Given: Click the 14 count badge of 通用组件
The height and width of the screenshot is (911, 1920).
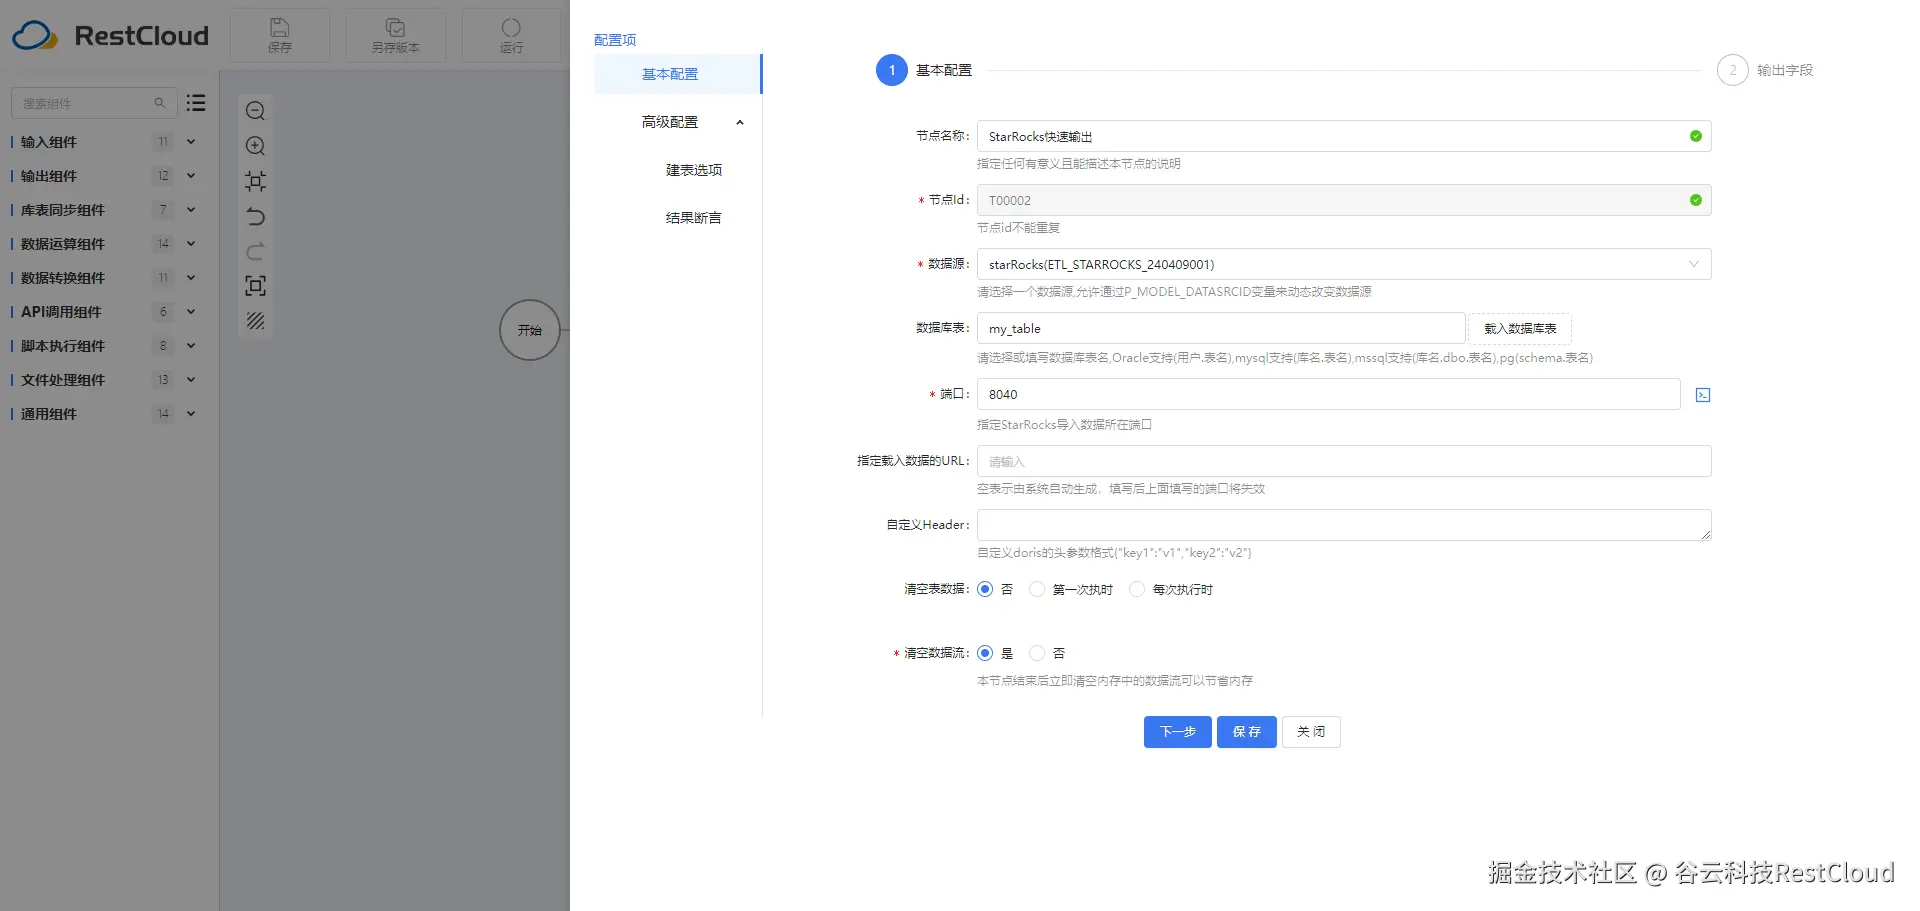Looking at the screenshot, I should point(163,414).
